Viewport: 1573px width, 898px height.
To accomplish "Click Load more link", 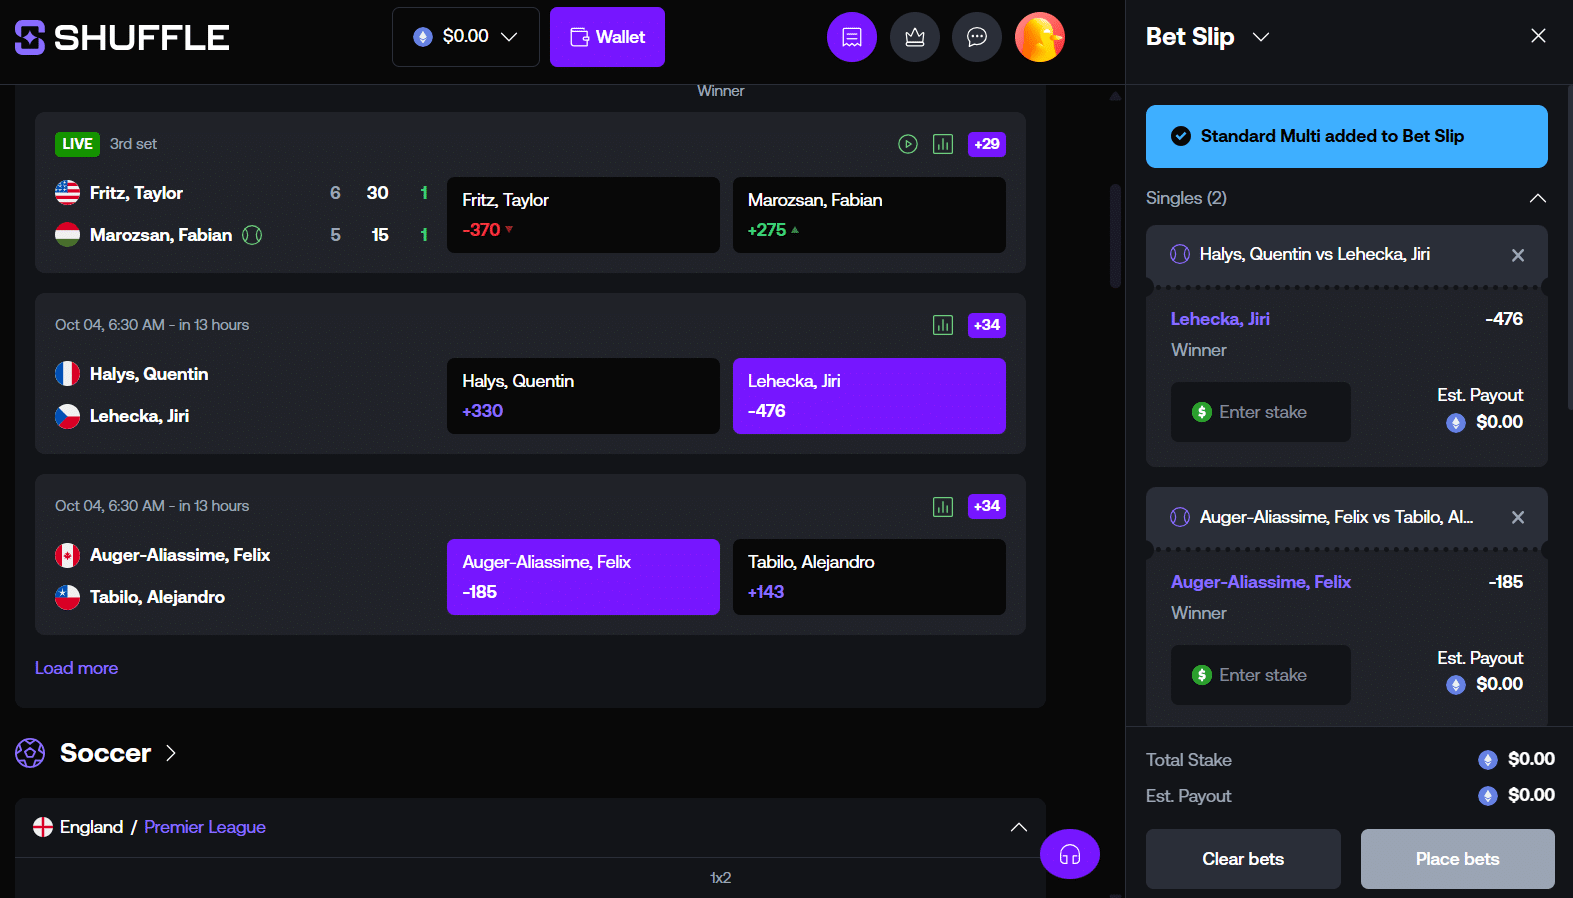I will click(x=76, y=668).
